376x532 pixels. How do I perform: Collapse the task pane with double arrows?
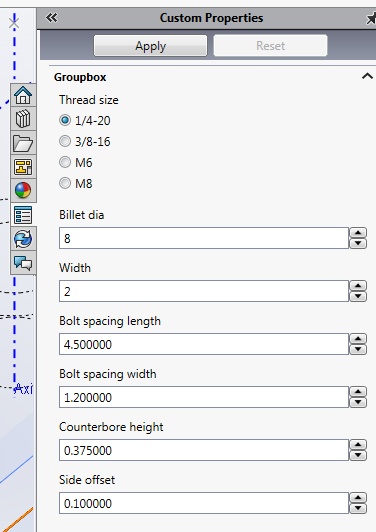pyautogui.click(x=52, y=18)
